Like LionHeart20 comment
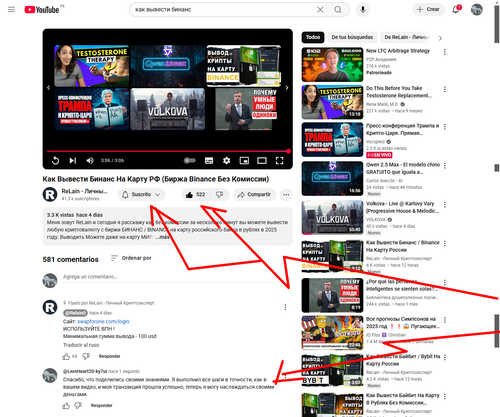Image resolution: width=500 pixels, height=417 pixels. click(x=66, y=406)
